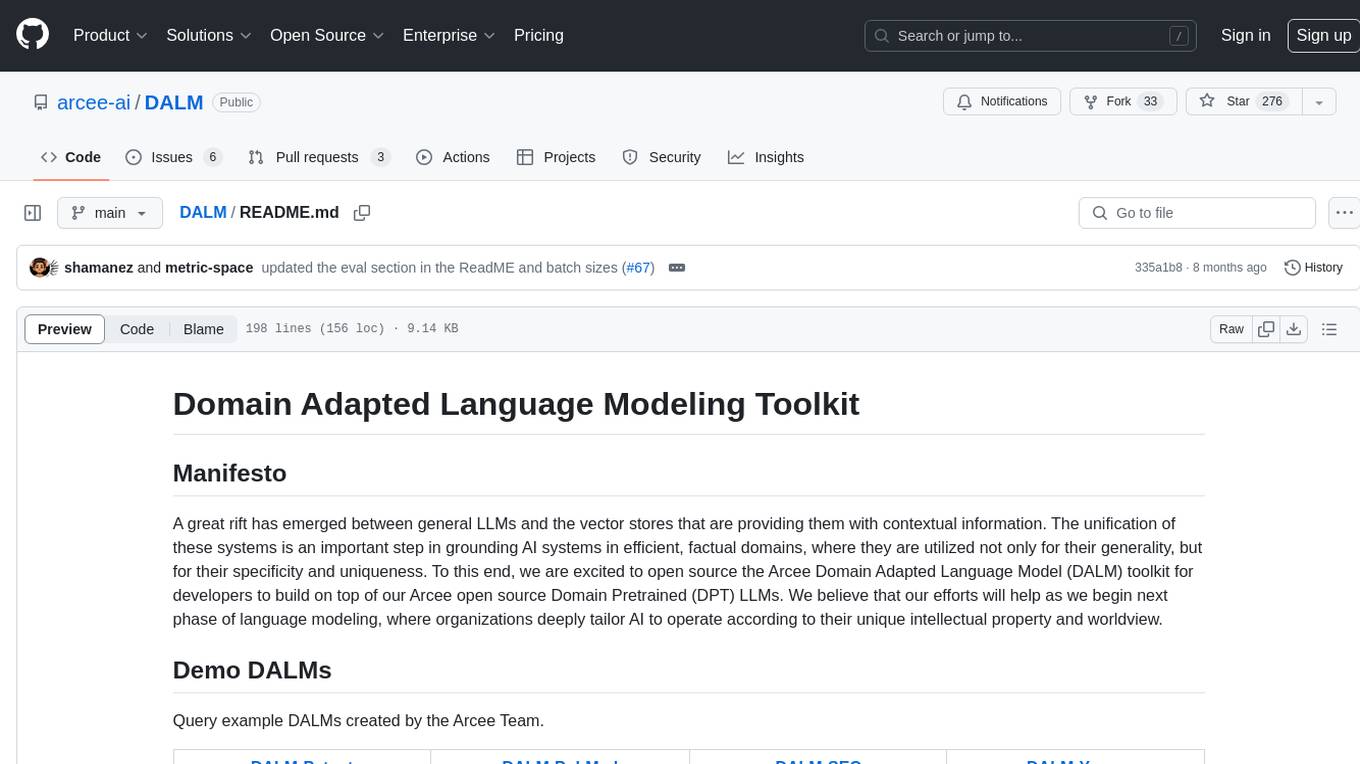
Task: Open commit 335a1b8
Action: (1158, 268)
